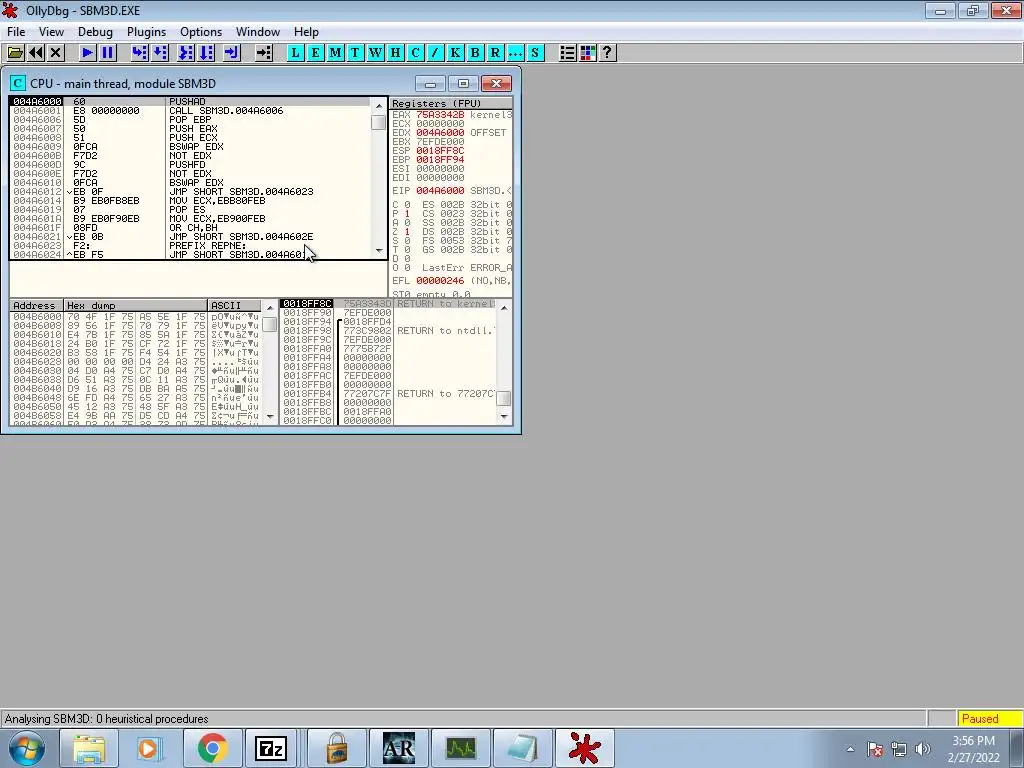1024x768 pixels.
Task: Open Threads window with T button
Action: [355, 53]
